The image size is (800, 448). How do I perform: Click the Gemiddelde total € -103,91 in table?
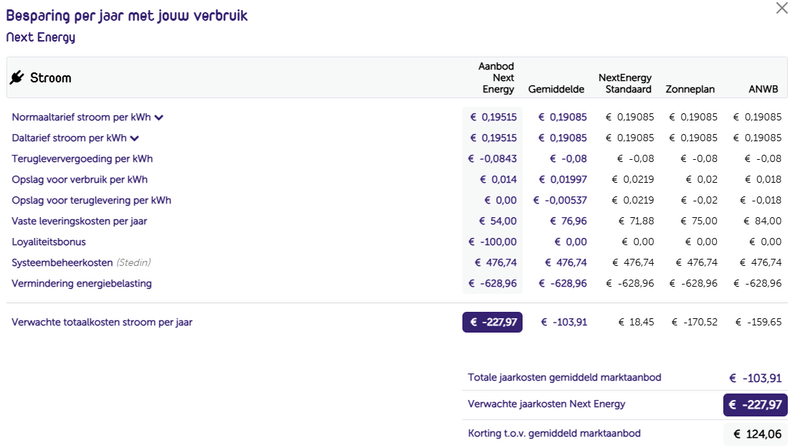point(564,322)
